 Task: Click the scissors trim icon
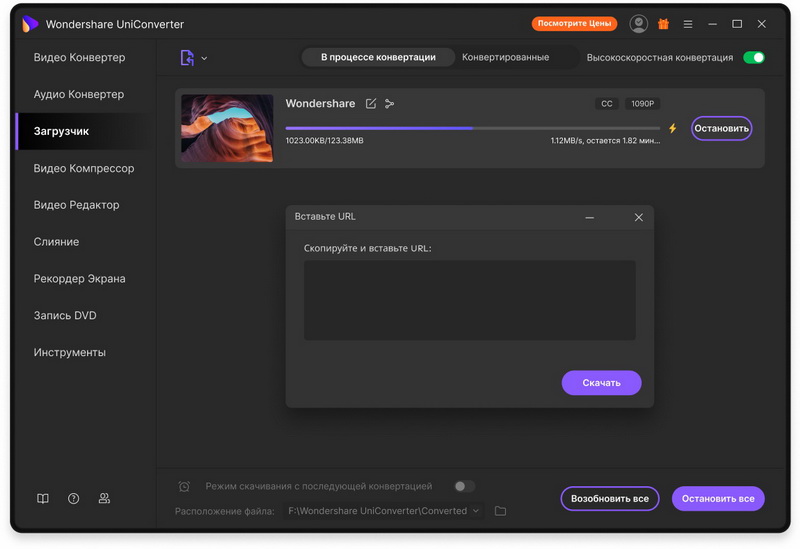coord(390,104)
